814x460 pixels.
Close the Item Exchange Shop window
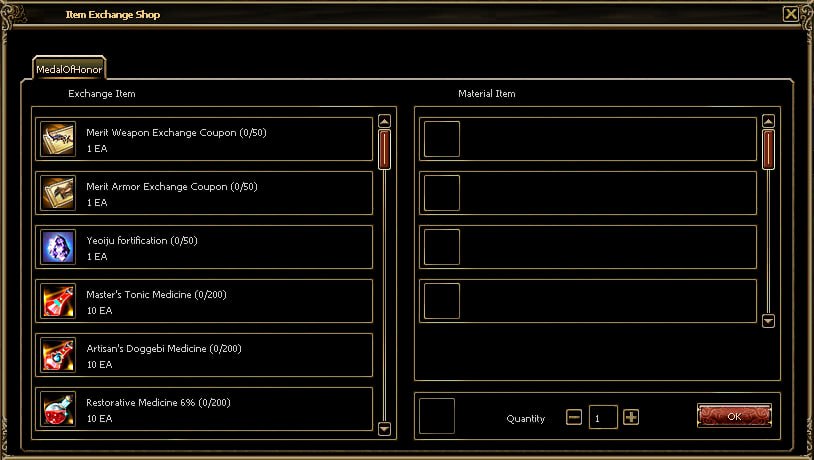point(791,14)
